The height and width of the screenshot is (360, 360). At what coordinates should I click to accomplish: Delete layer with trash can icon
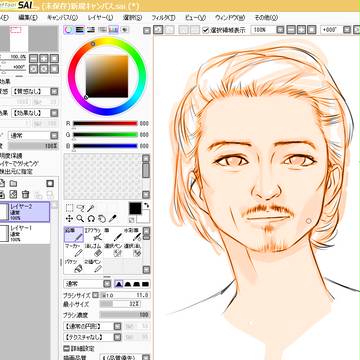tap(25, 194)
